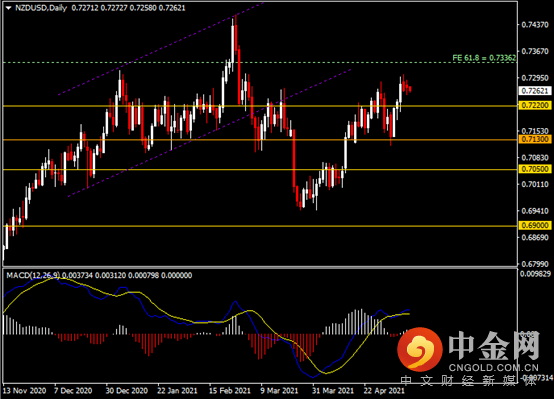Click the 22 Apr 2021 date label
Viewport: 554px width, 399px height.
tap(384, 391)
